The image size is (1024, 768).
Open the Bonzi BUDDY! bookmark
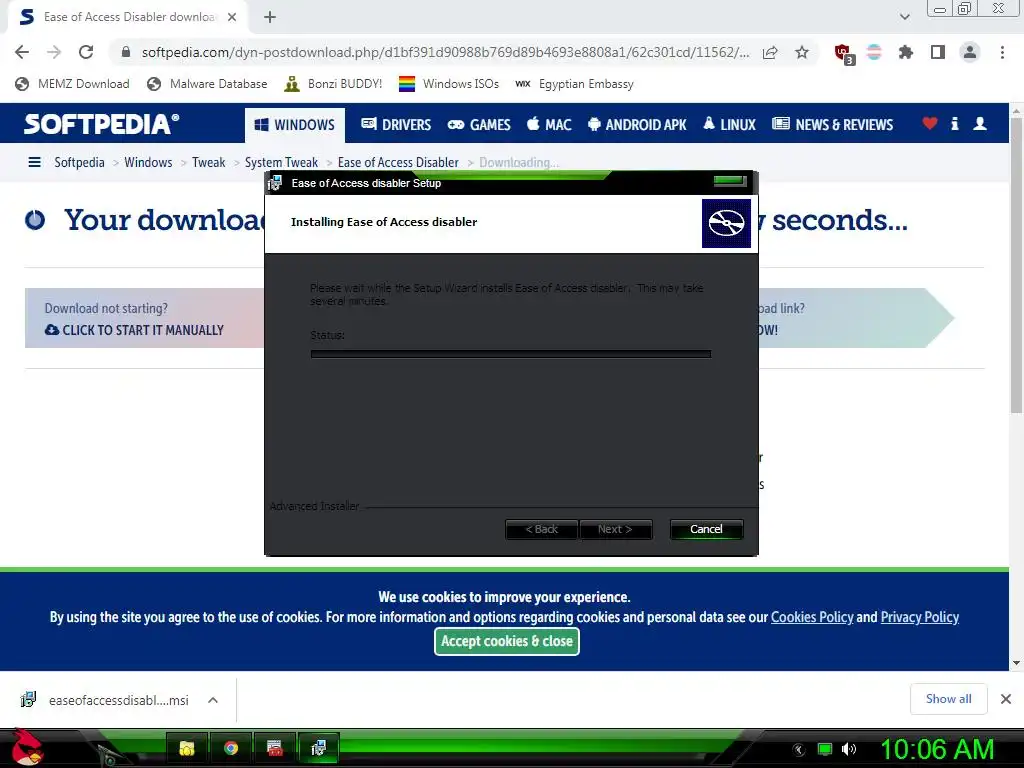[333, 84]
